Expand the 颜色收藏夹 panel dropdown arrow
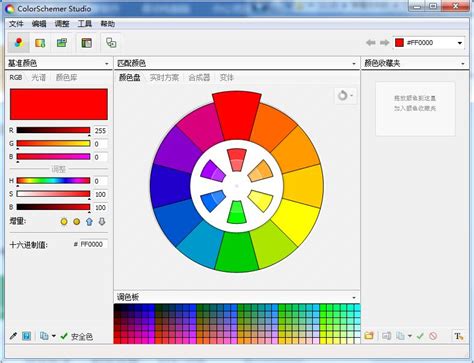 (463, 64)
